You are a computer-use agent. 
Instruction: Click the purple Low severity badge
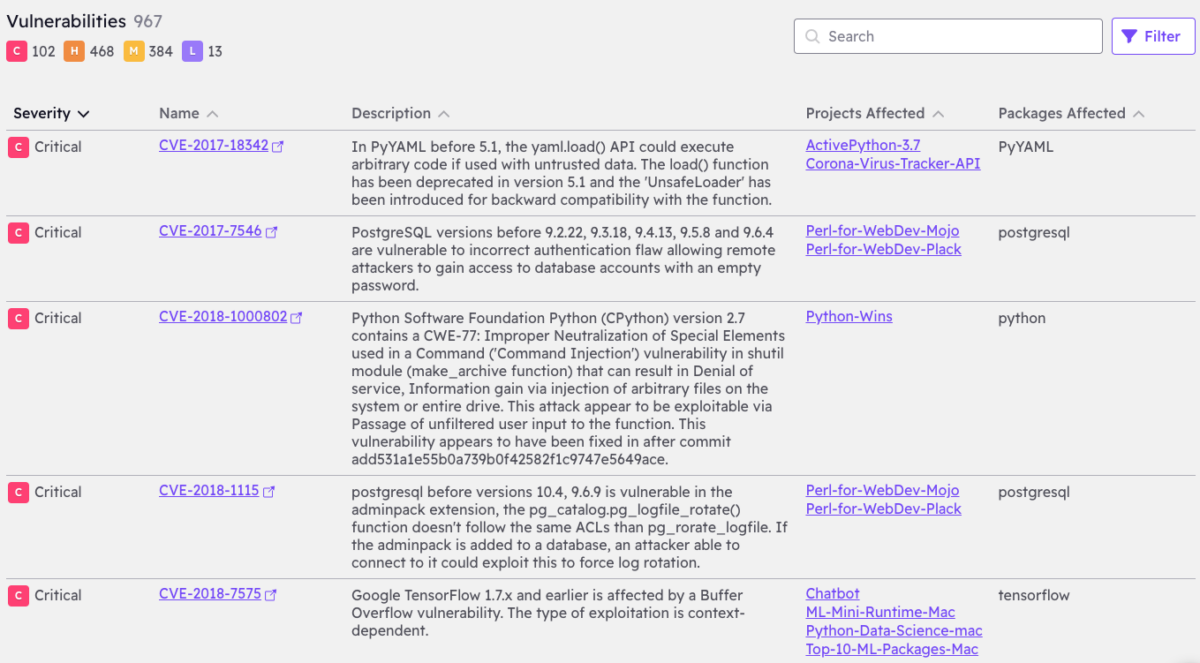pyautogui.click(x=192, y=51)
